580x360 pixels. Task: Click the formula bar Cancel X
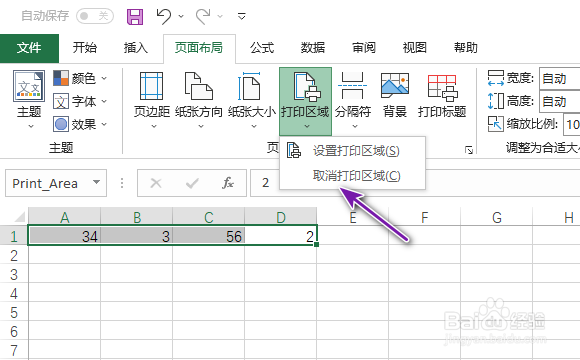(156, 183)
